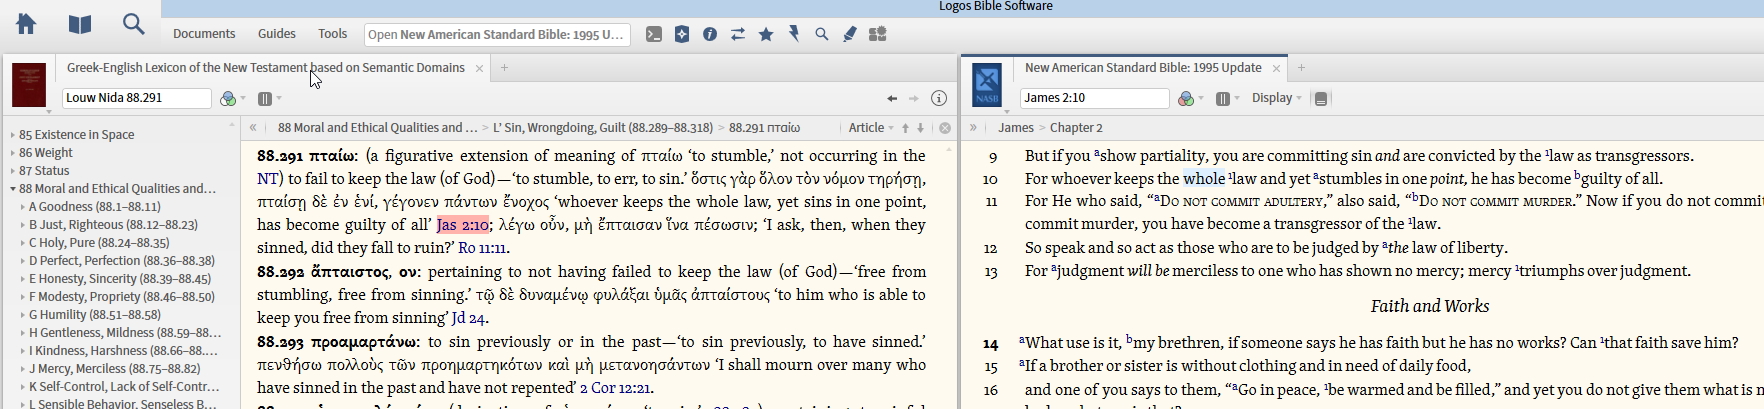Viewport: 1764px width, 409px height.
Task: Select the Greek-English Lexicon tab
Action: coord(265,68)
